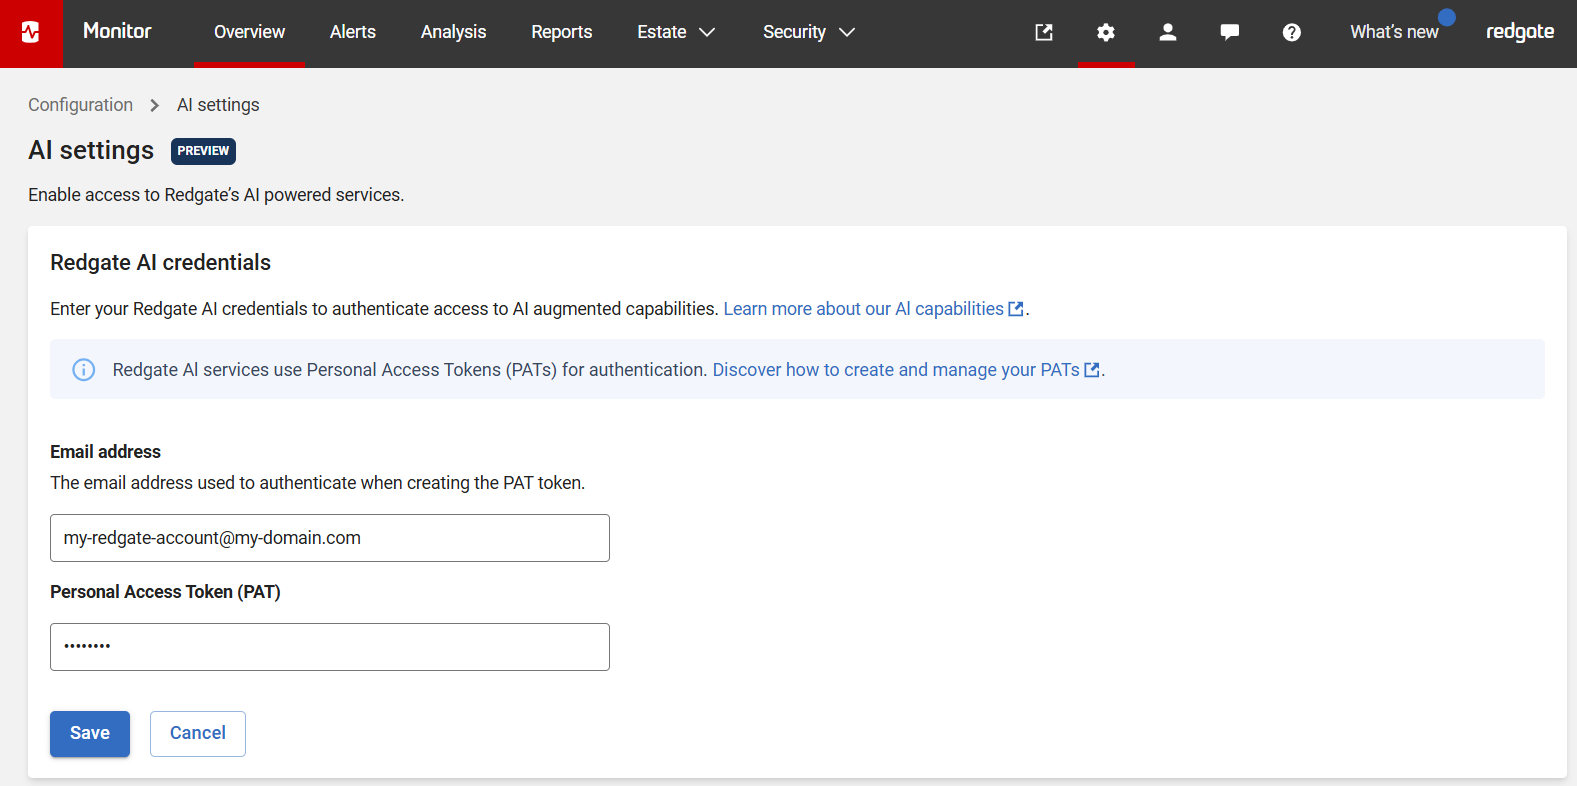Open the help question mark icon
This screenshot has width=1577, height=786.
point(1291,33)
